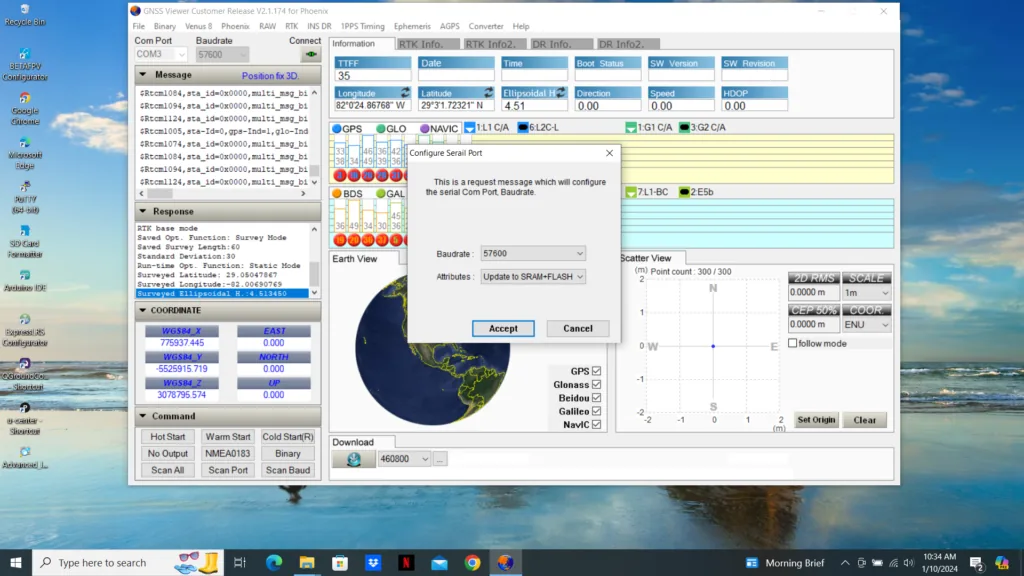Toggle Ellipsoidal Height swap icon

tap(560, 93)
